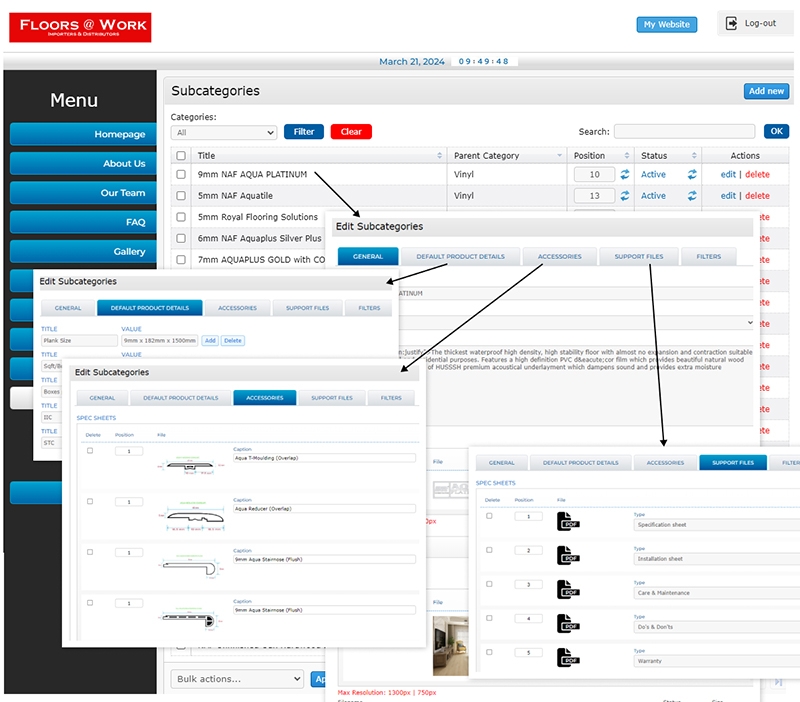Screen dimensions: 800x702
Task: Click the Log-out door icon
Action: 732,23
